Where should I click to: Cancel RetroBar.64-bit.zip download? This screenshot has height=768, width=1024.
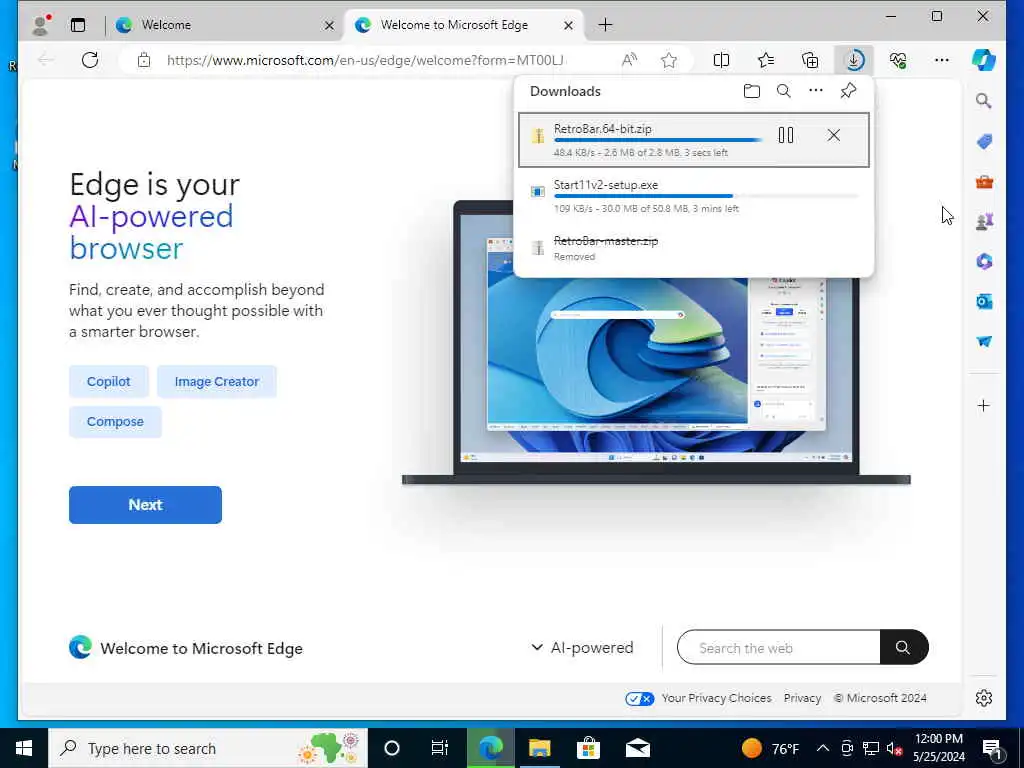[833, 135]
